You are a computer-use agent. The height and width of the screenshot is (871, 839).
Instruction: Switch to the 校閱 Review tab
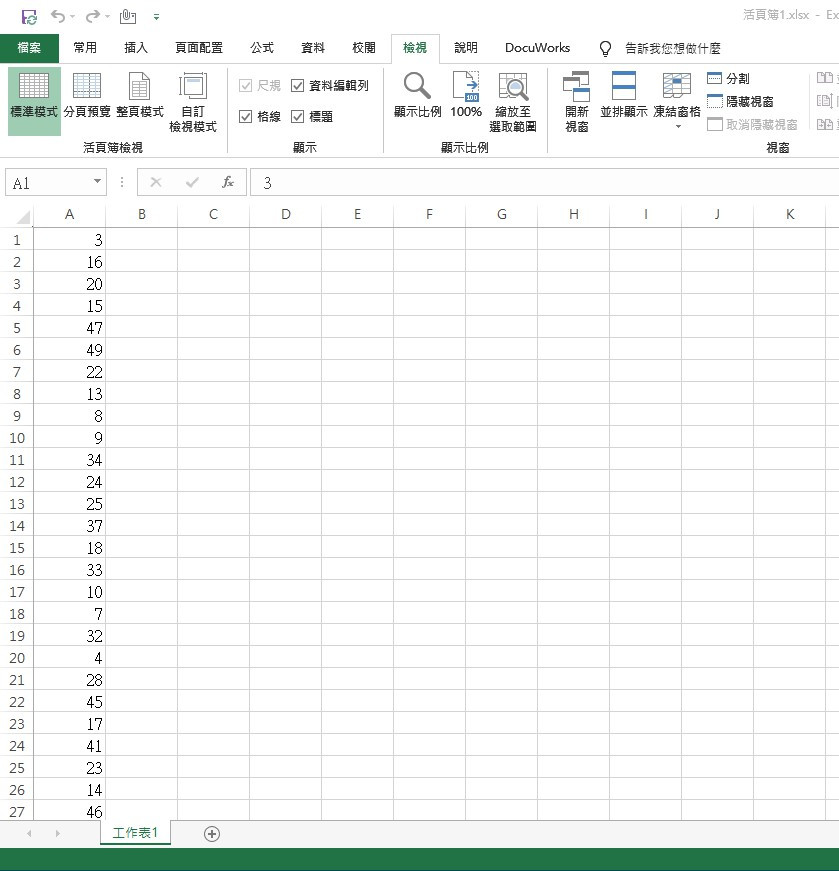(x=364, y=48)
